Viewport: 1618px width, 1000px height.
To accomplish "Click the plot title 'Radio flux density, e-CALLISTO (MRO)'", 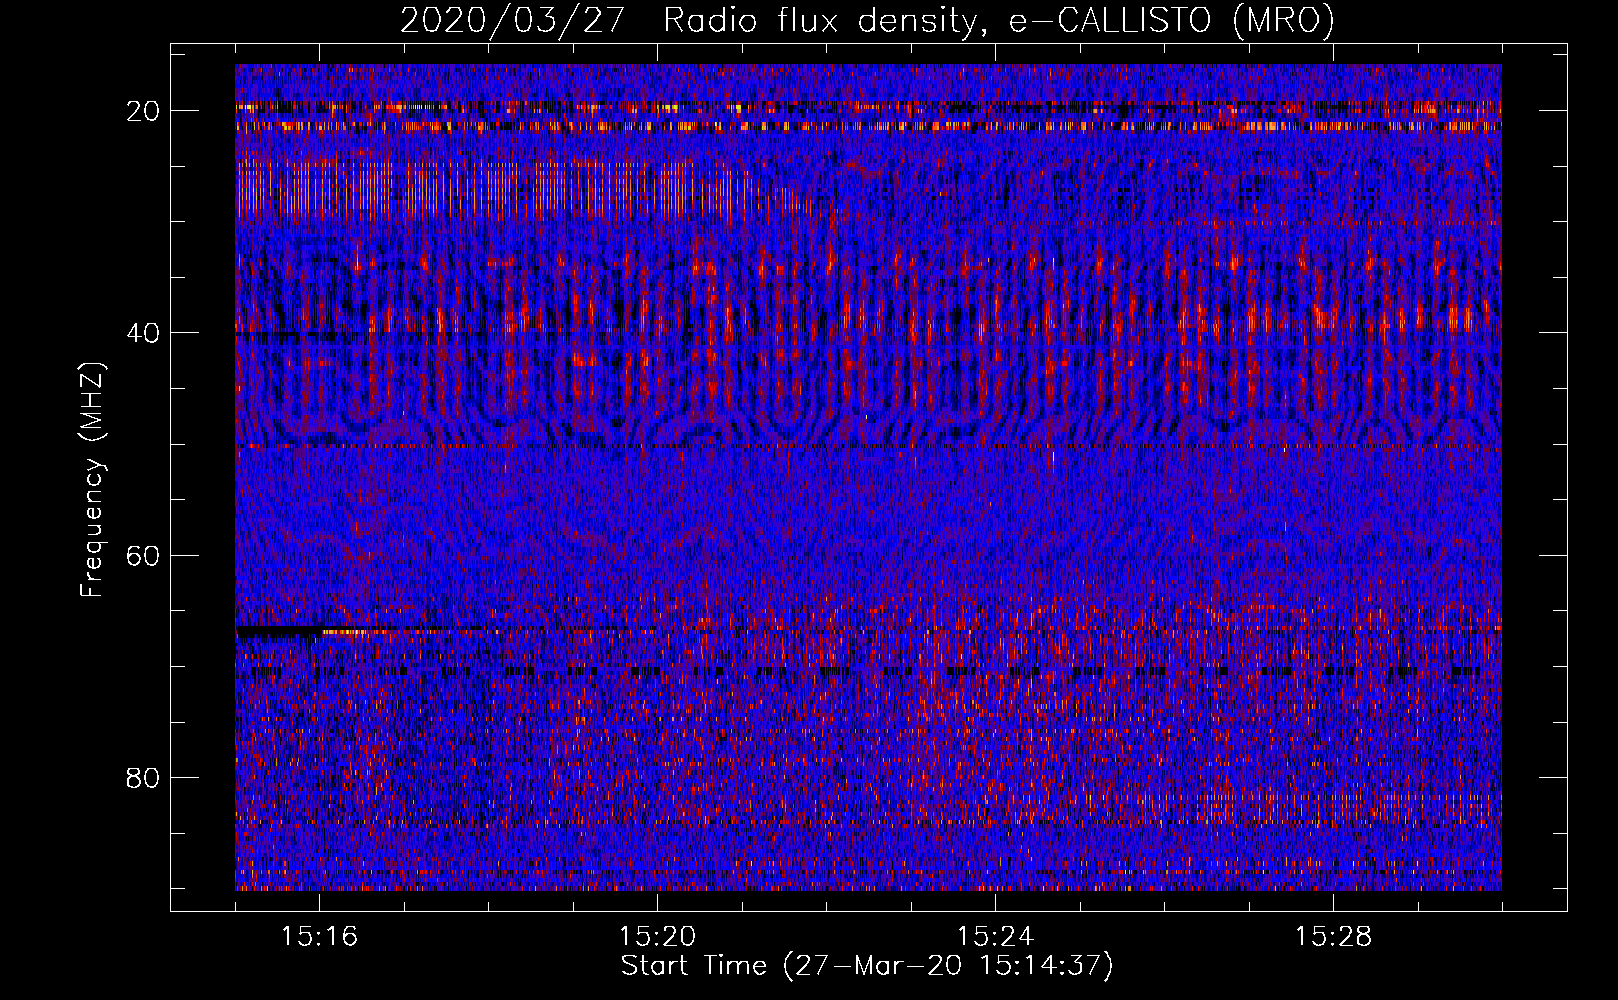I will [999, 20].
